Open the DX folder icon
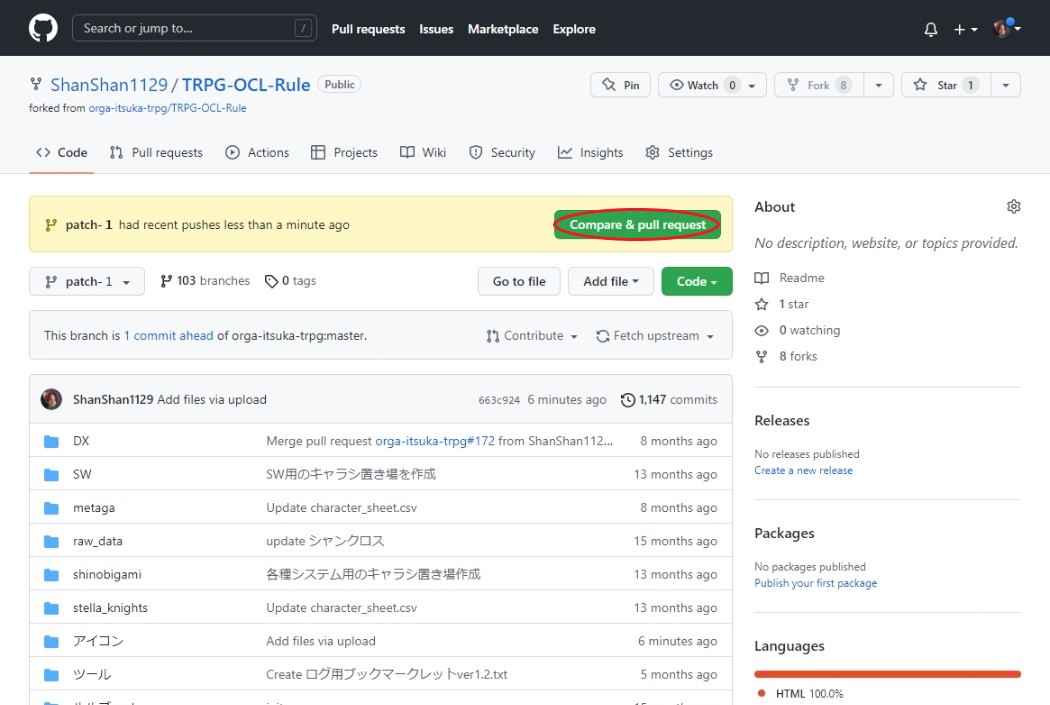 click(52, 441)
